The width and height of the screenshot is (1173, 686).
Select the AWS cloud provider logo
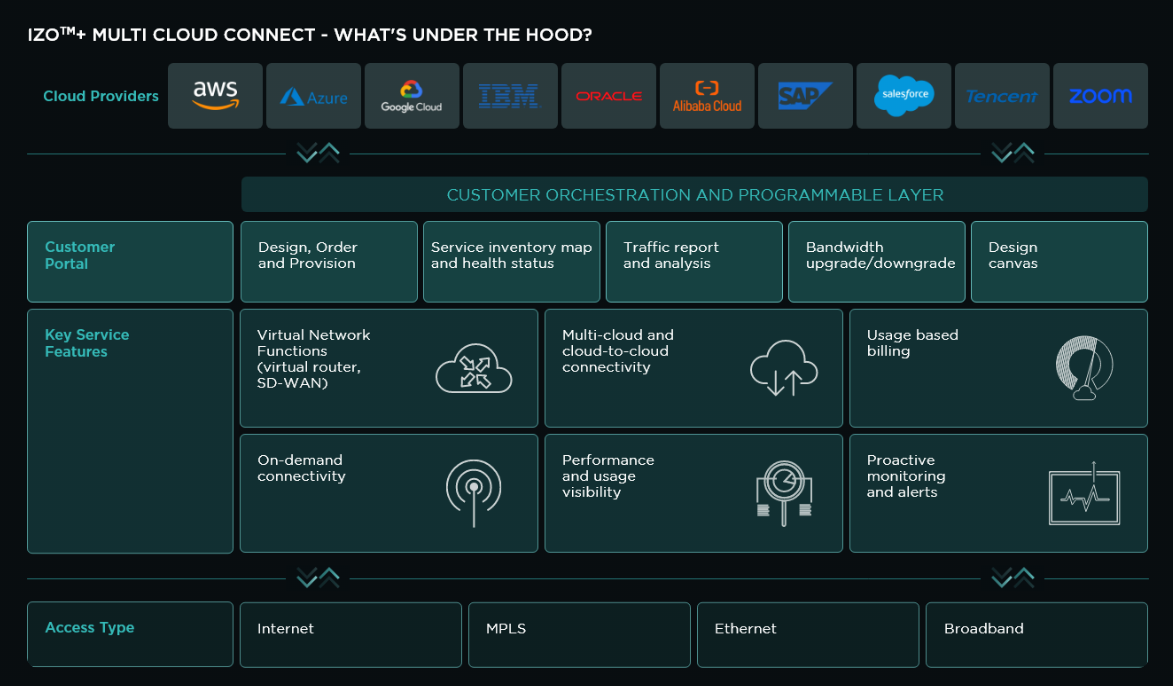pyautogui.click(x=214, y=95)
